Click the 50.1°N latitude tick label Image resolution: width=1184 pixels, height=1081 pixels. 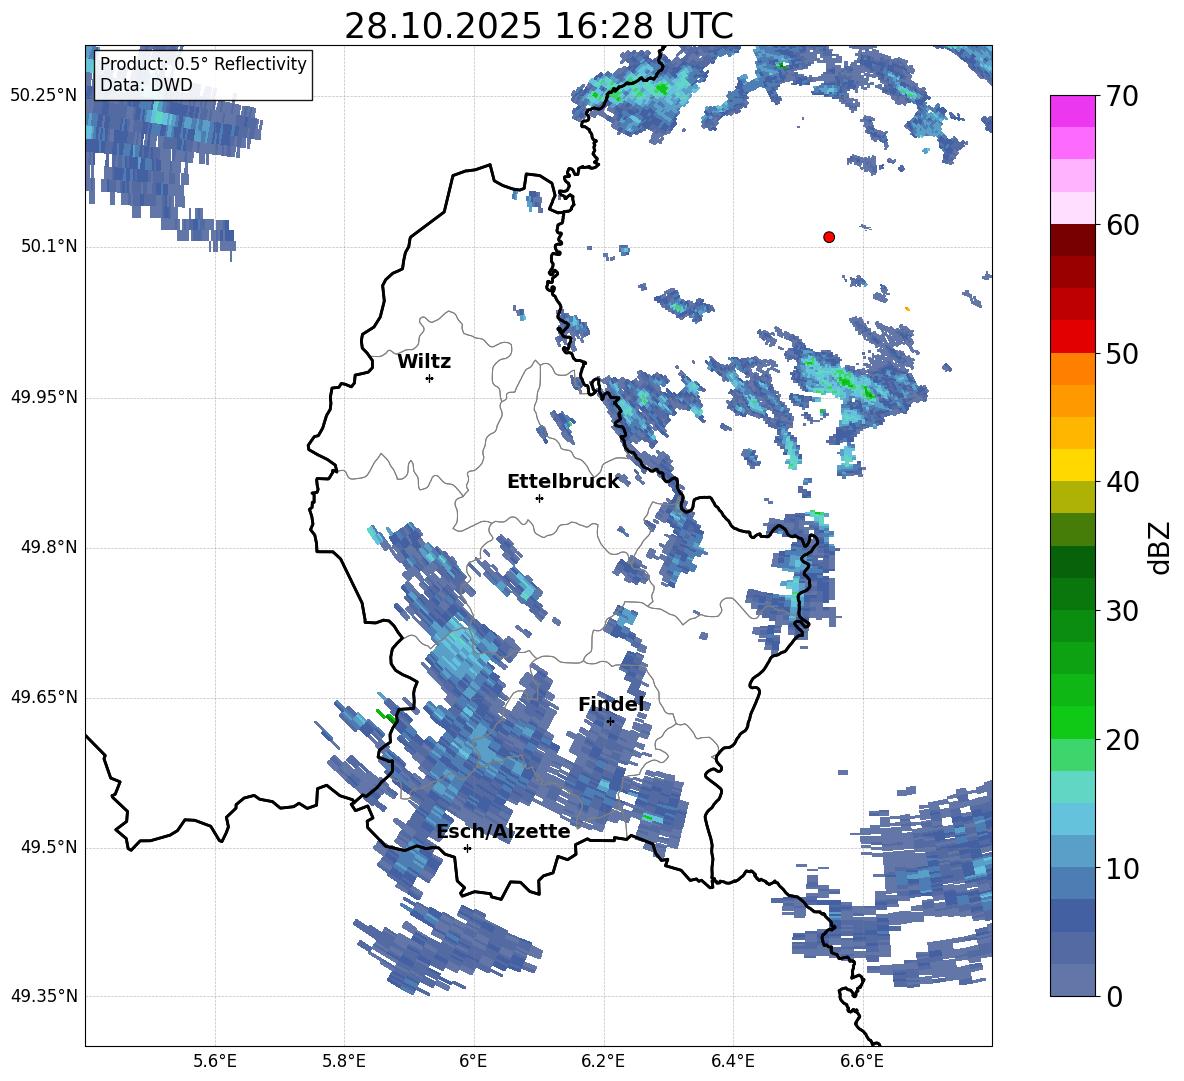tap(49, 247)
